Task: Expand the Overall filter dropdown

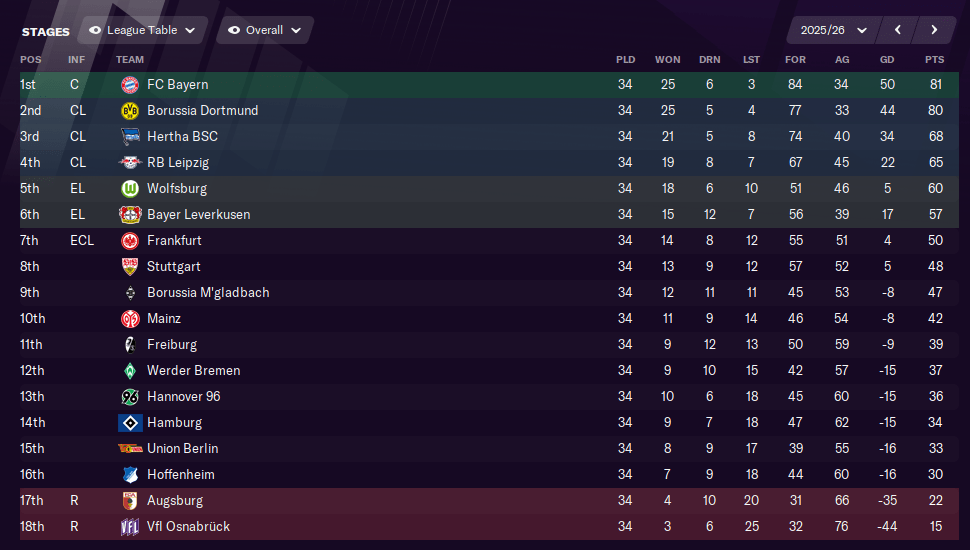Action: tap(265, 30)
